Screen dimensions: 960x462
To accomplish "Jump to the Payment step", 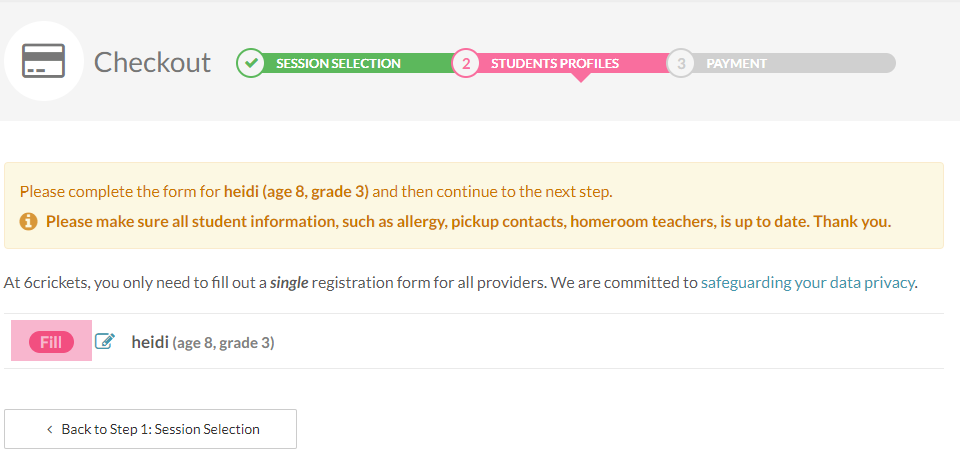I will click(x=736, y=63).
